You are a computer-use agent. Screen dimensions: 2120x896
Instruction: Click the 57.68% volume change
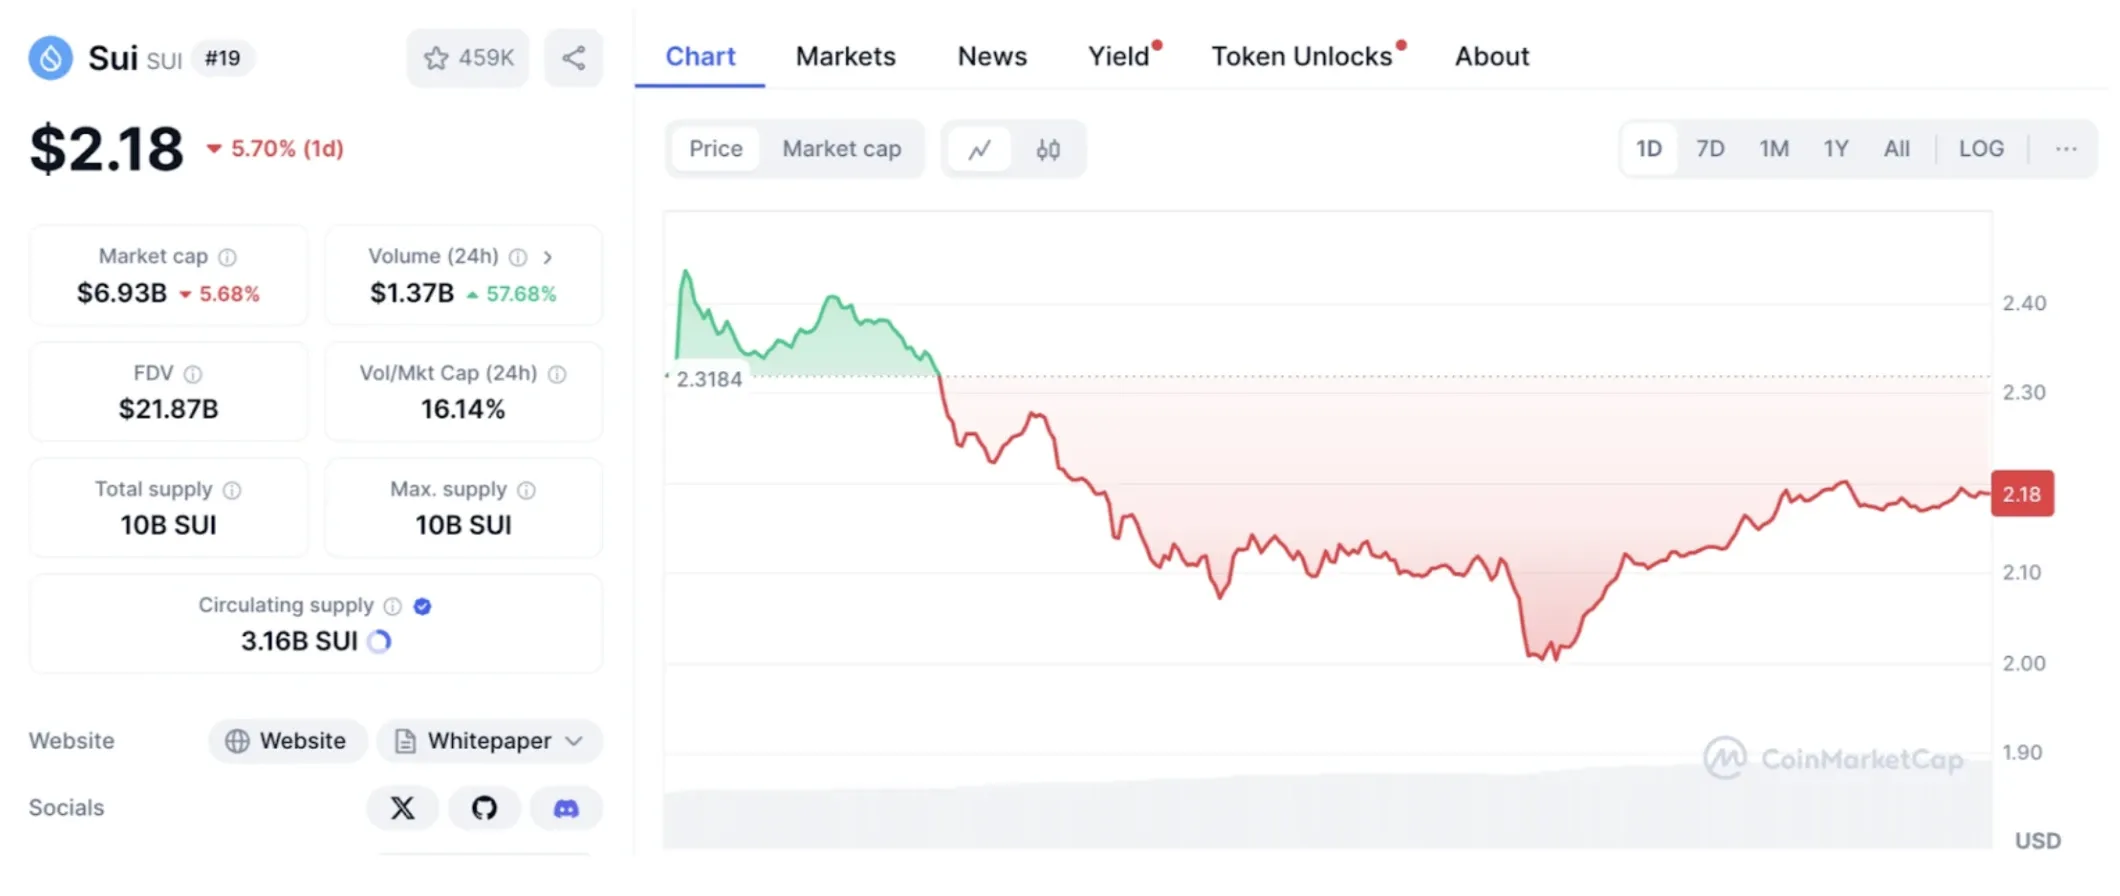tap(512, 294)
